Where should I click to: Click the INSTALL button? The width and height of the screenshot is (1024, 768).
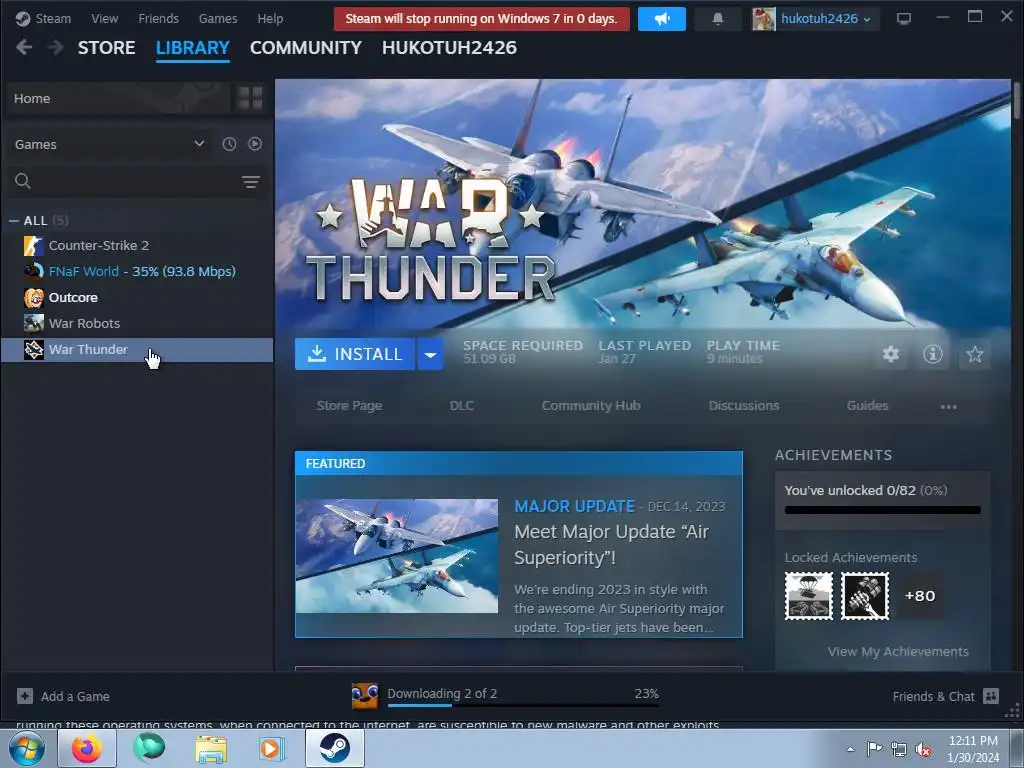355,354
